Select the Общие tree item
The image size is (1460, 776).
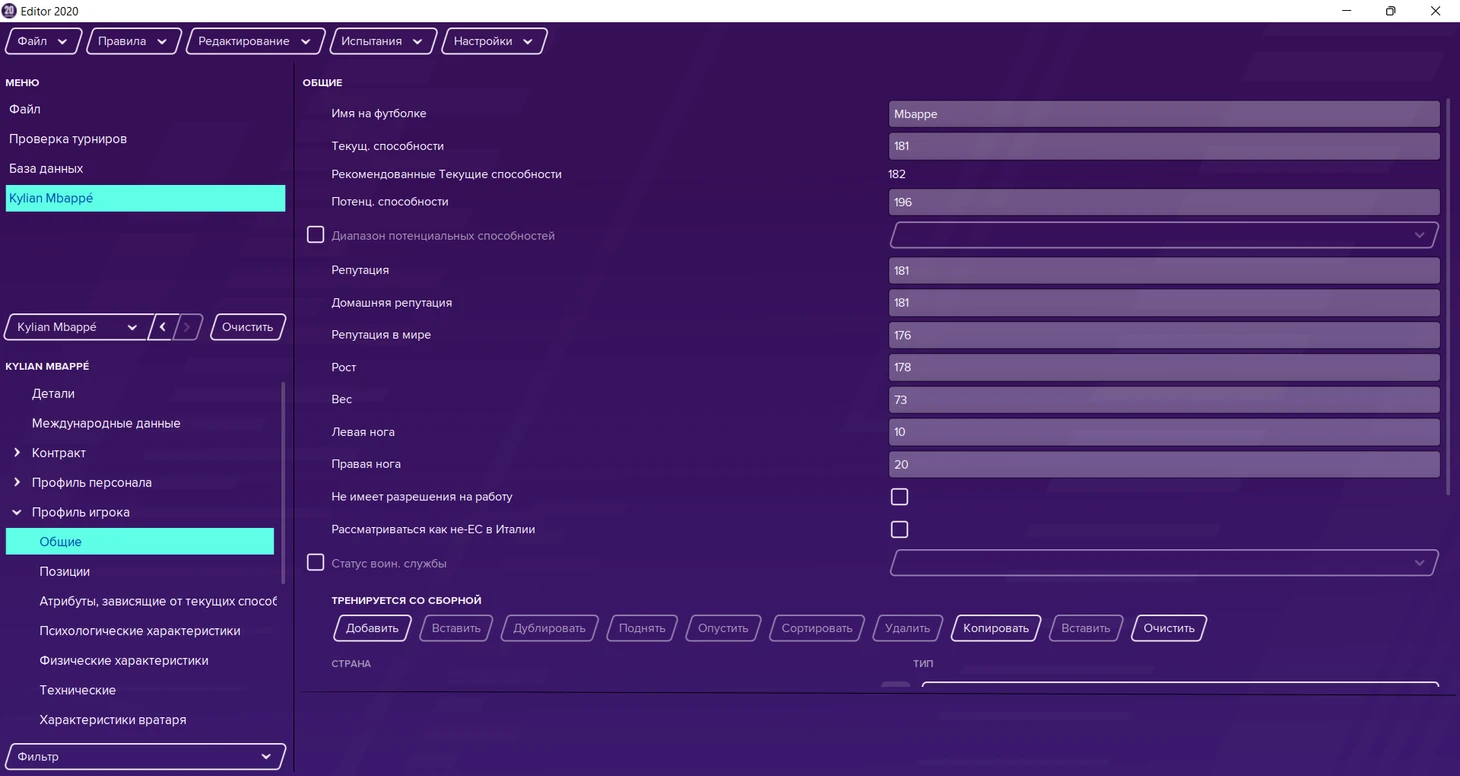pyautogui.click(x=140, y=541)
